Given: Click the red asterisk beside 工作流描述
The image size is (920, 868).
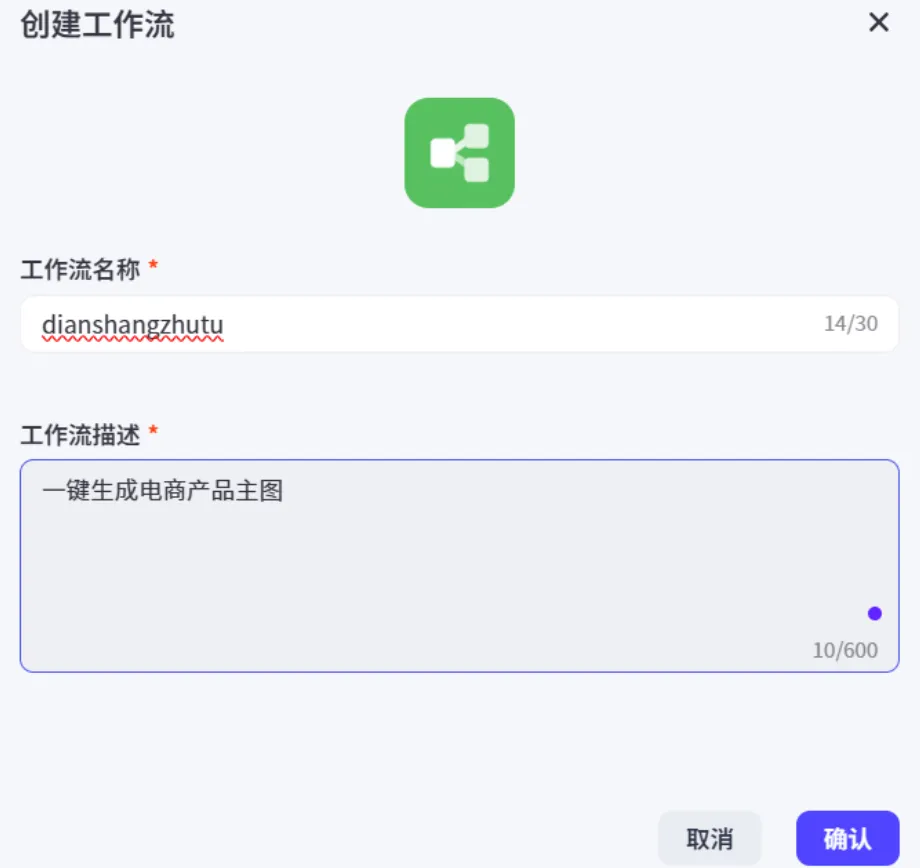Looking at the screenshot, I should (153, 430).
